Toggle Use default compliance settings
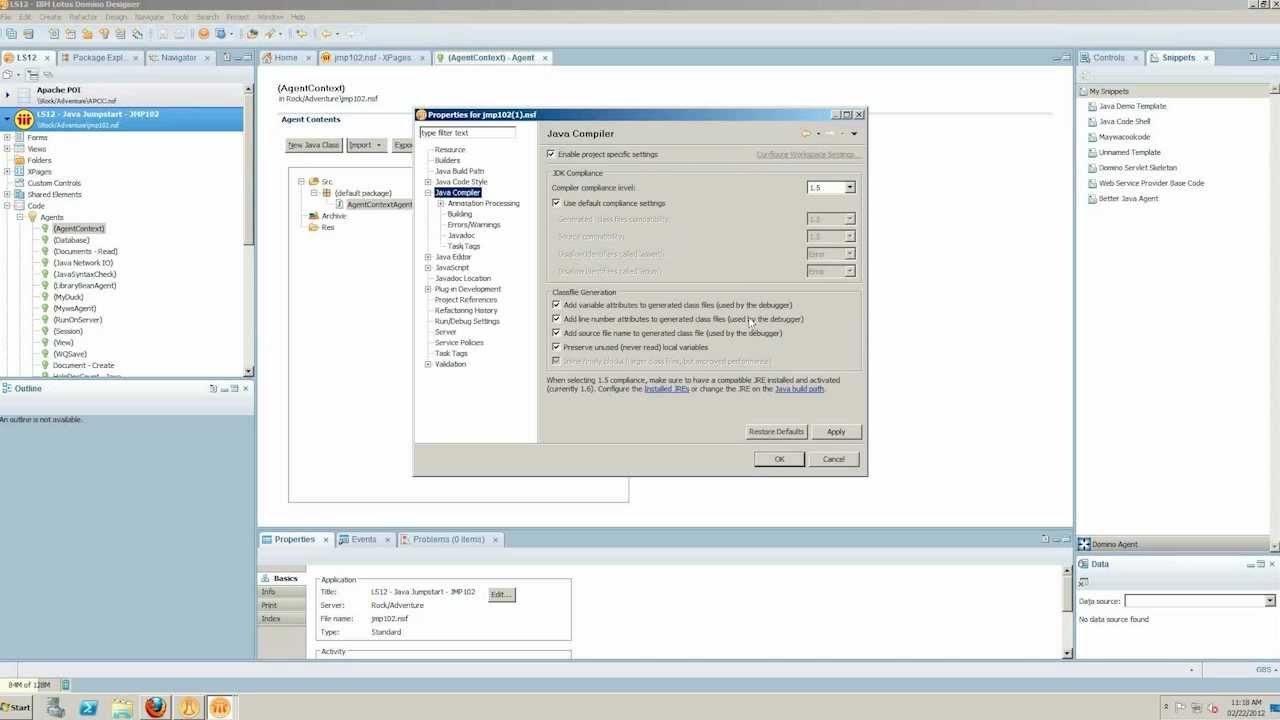The width and height of the screenshot is (1280, 720). (556, 203)
